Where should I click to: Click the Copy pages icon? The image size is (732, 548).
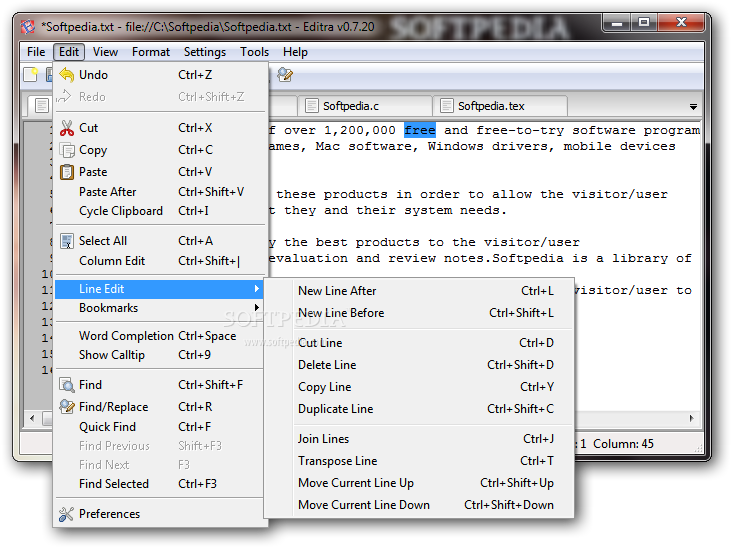click(x=67, y=150)
